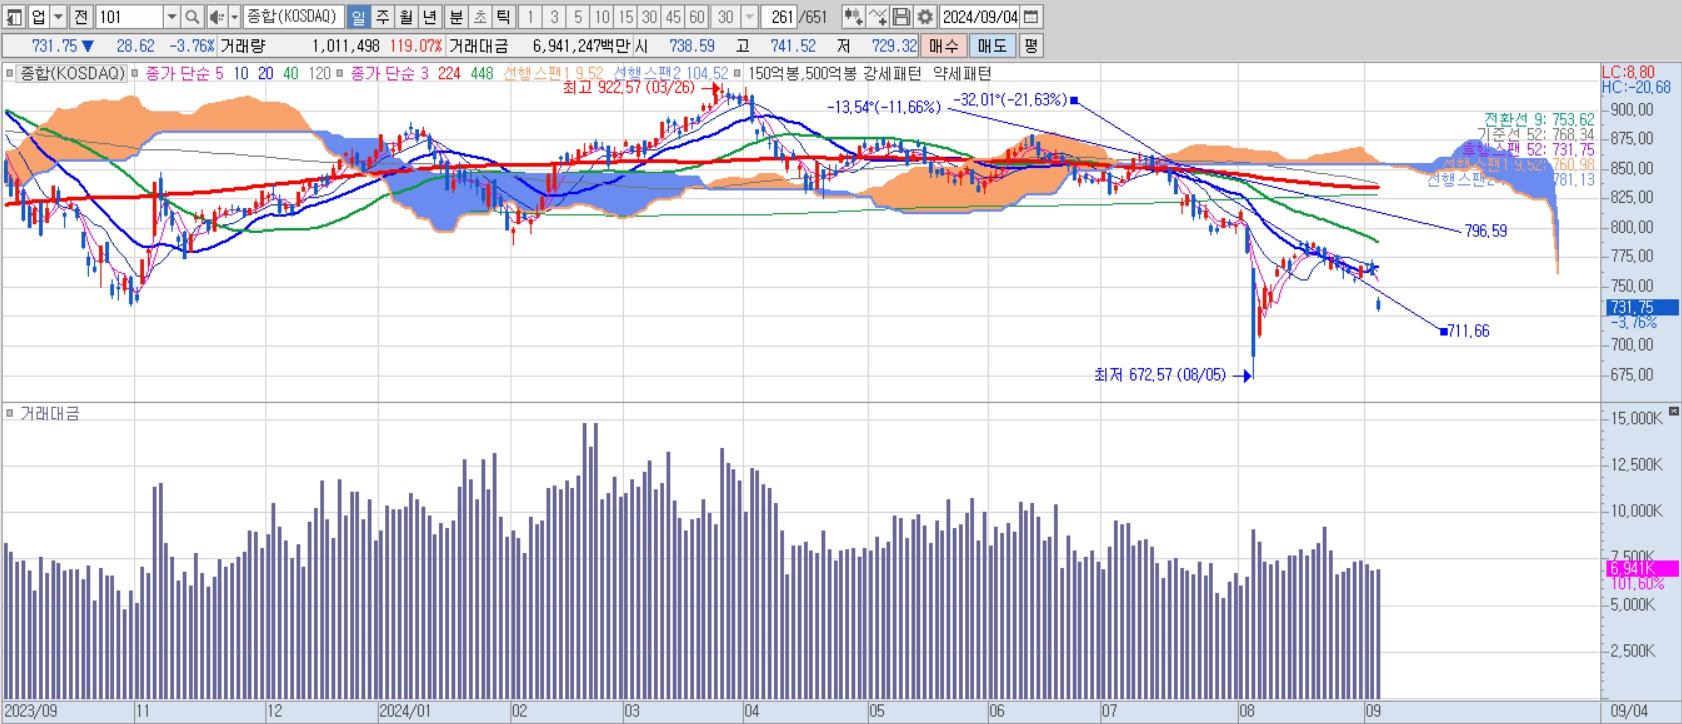The height and width of the screenshot is (724, 1682).
Task: Open the 30 interval dropdown arrow
Action: 749,17
